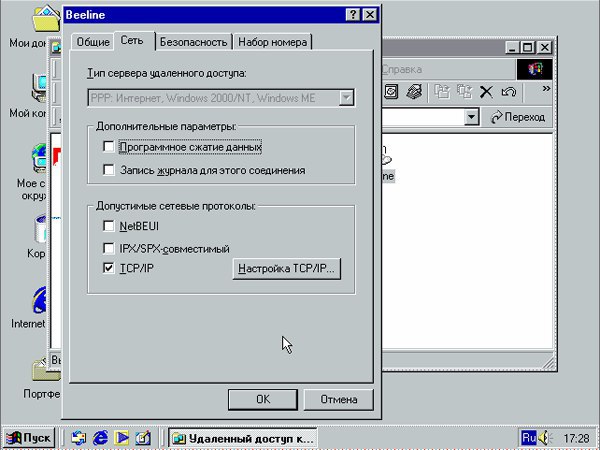The height and width of the screenshot is (450, 600).
Task: Click the telephone dial toolbar icon
Action: [x=414, y=92]
